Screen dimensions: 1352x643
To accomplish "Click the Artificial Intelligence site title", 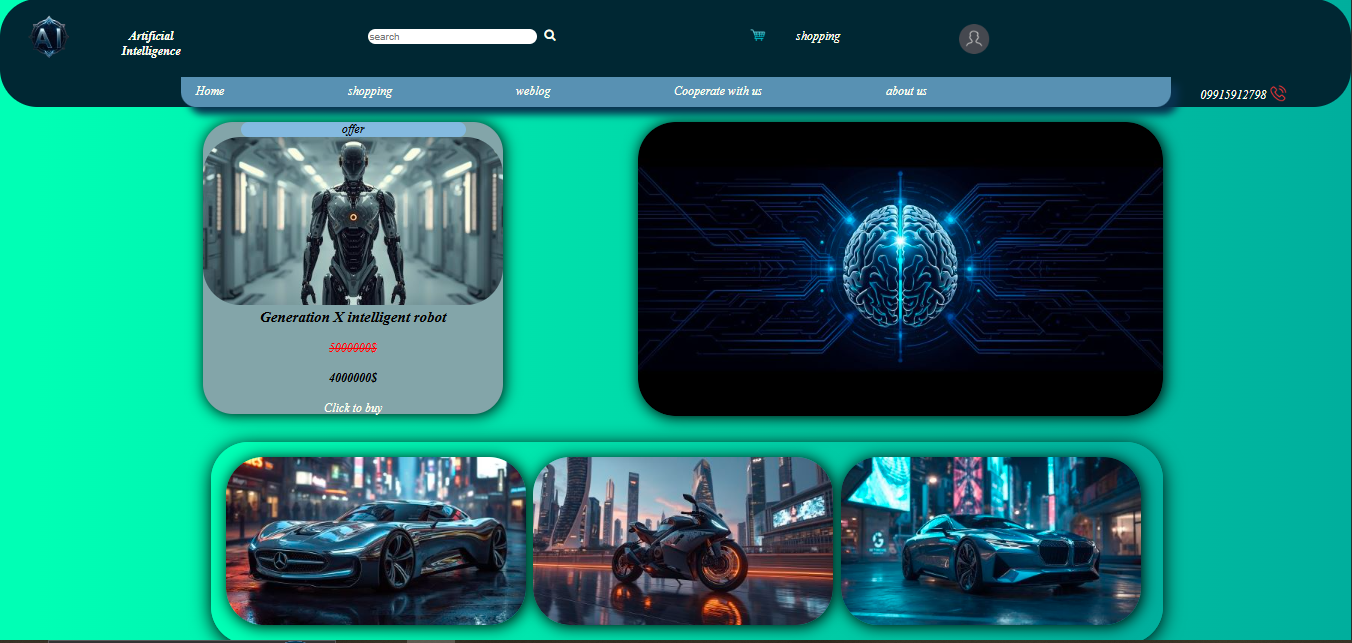I will point(151,43).
